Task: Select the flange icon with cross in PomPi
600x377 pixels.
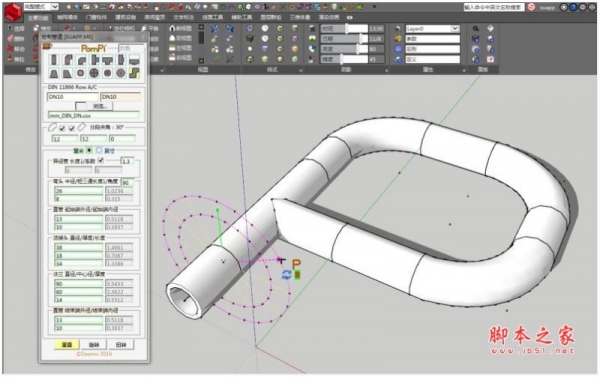Action: pyautogui.click(x=94, y=73)
